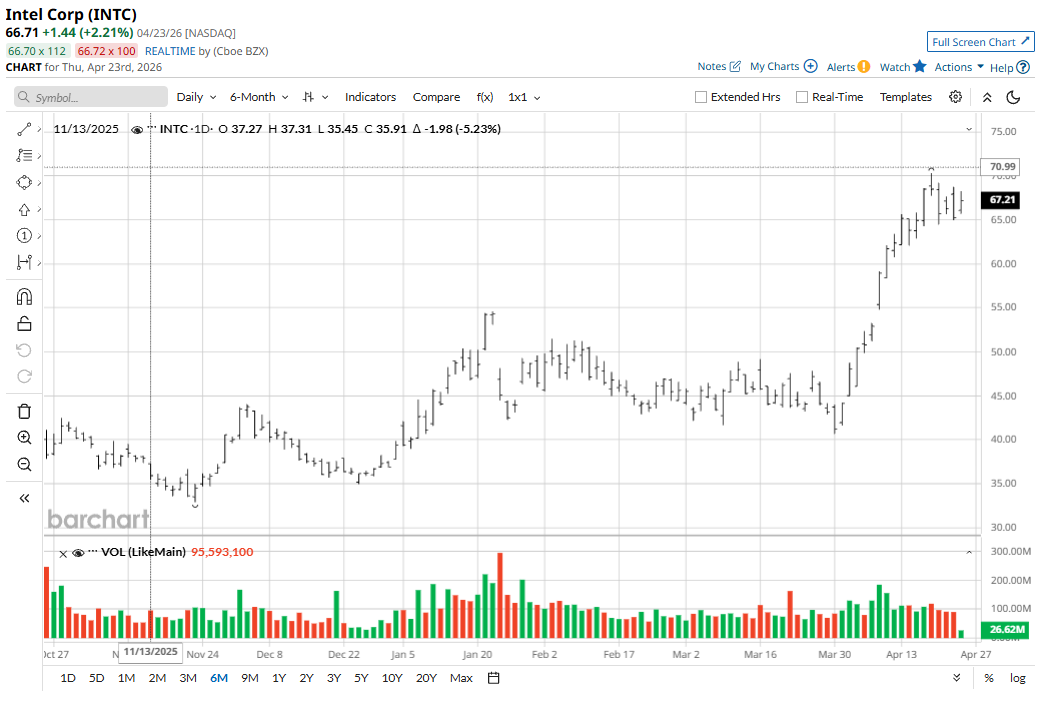The image size is (1058, 702).
Task: Collapse the drawing tools sidebar
Action: 24,498
